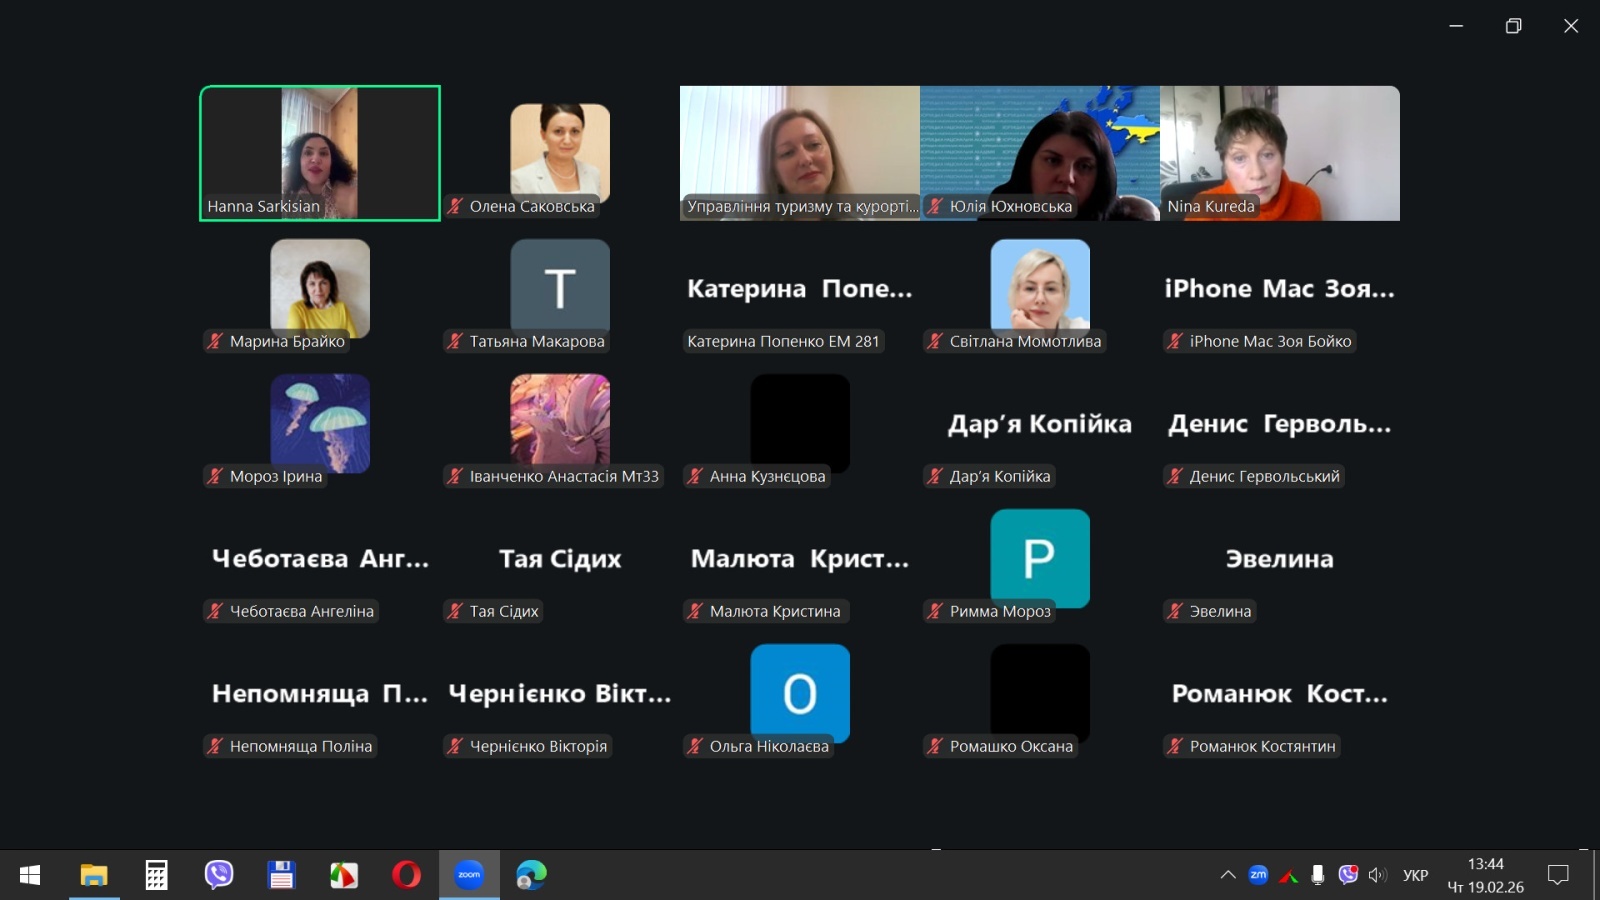Click the Zoom app icon in taskbar

coord(469,875)
